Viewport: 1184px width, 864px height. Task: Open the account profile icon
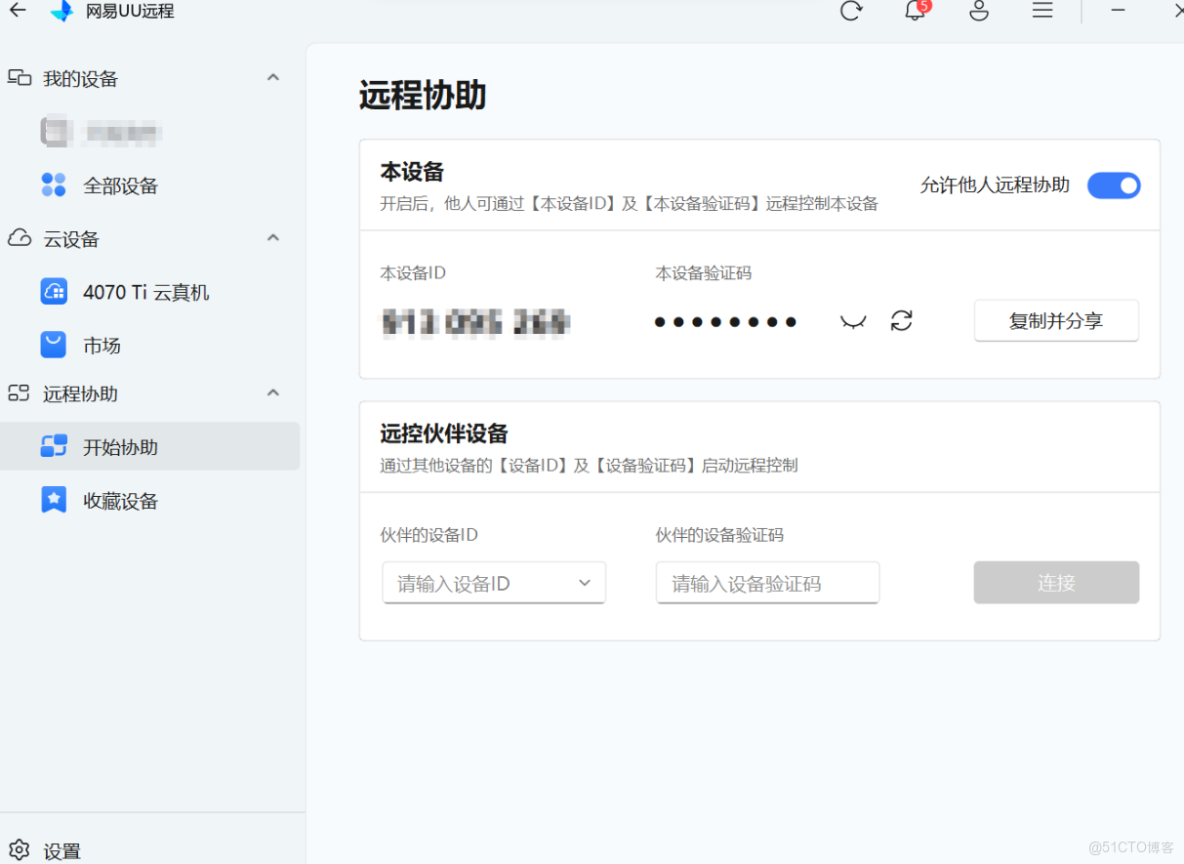[978, 12]
